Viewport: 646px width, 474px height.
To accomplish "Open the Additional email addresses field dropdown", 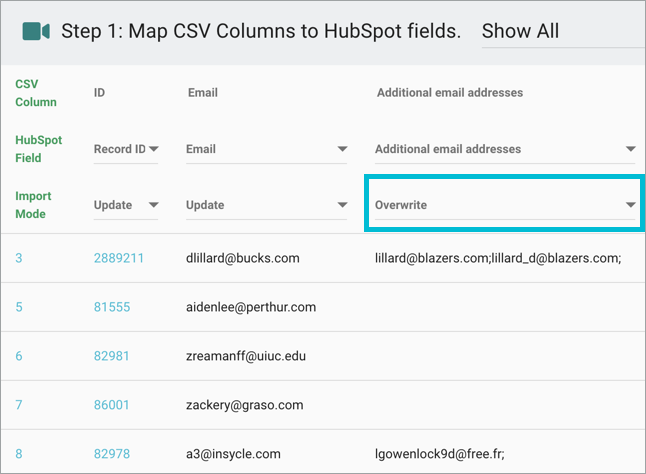I will click(505, 149).
